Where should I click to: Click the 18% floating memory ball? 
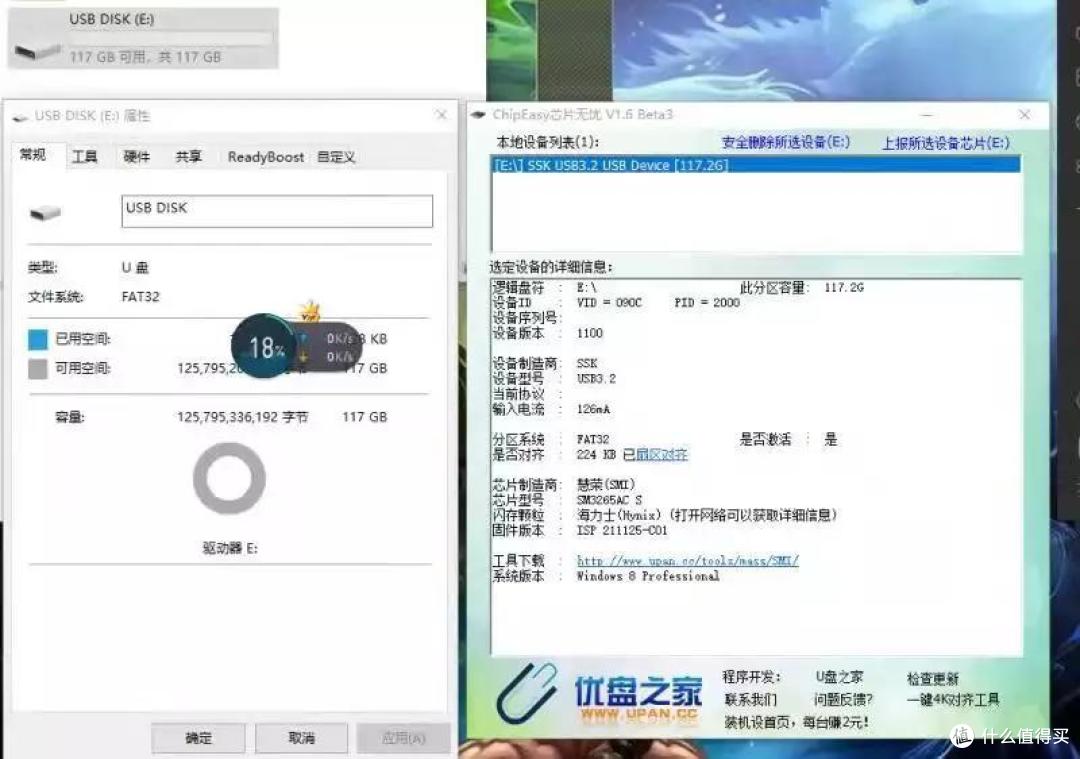[265, 346]
